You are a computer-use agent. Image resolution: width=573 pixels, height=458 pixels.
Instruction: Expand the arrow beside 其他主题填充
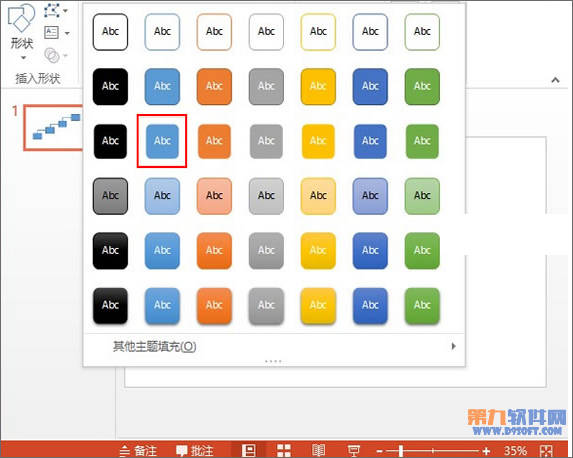pyautogui.click(x=454, y=346)
